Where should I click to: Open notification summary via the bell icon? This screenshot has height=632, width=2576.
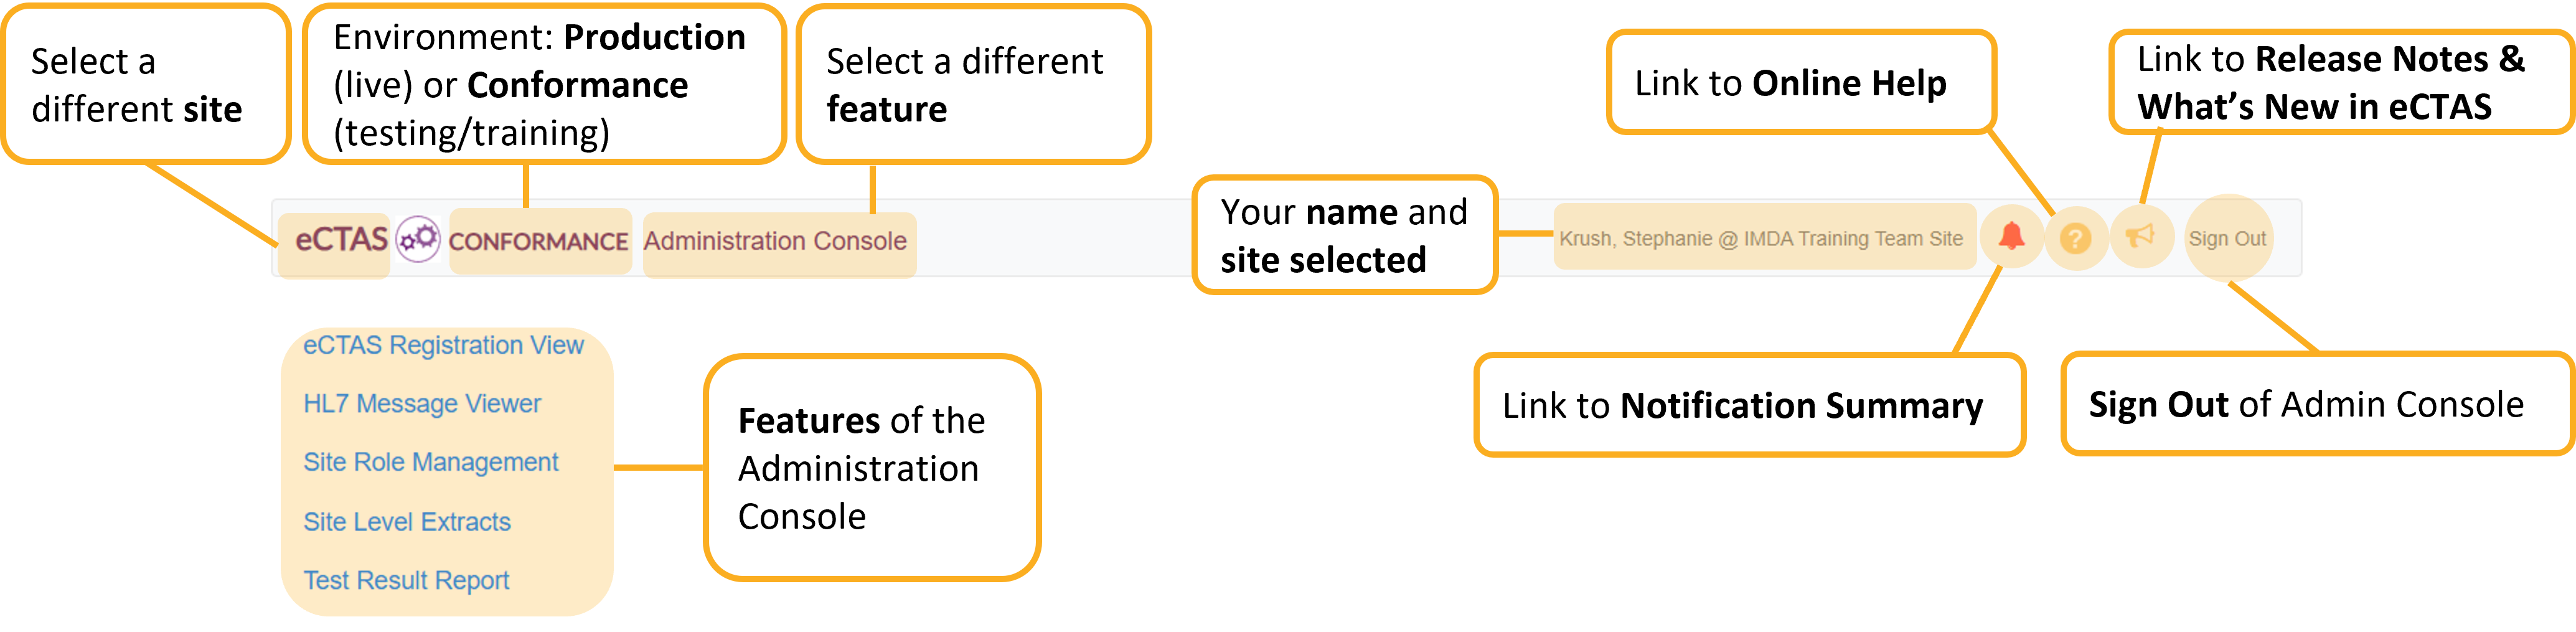point(2011,237)
